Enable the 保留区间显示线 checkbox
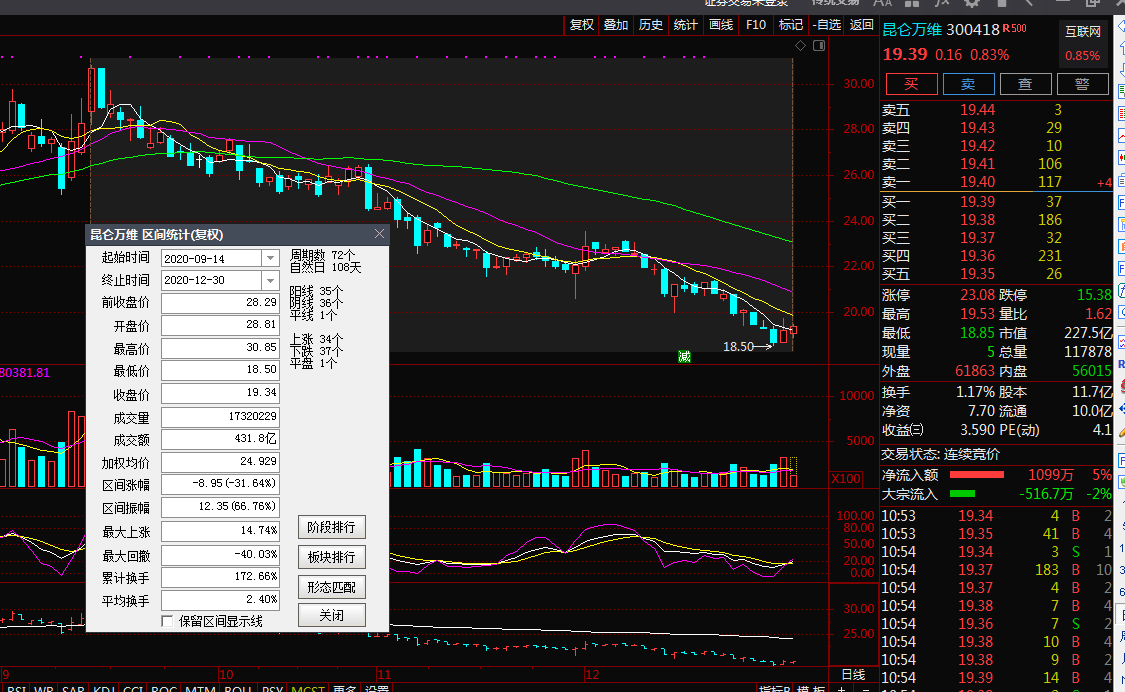Image resolution: width=1125 pixels, height=692 pixels. tap(168, 621)
